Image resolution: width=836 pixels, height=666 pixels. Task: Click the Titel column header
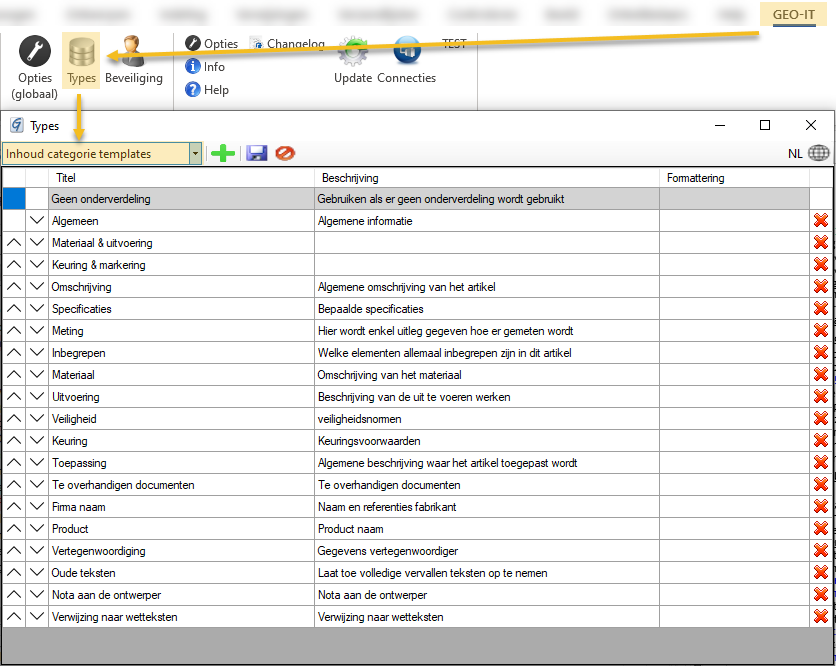(x=181, y=178)
